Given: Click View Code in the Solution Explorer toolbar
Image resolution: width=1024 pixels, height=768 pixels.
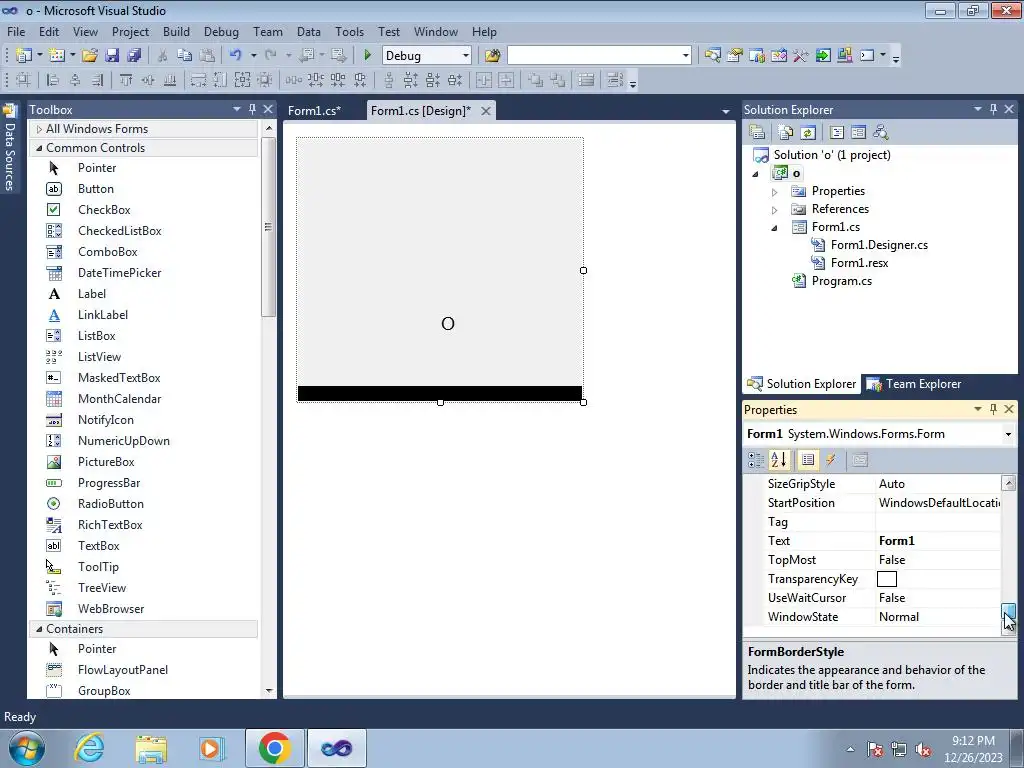Looking at the screenshot, I should click(x=837, y=133).
